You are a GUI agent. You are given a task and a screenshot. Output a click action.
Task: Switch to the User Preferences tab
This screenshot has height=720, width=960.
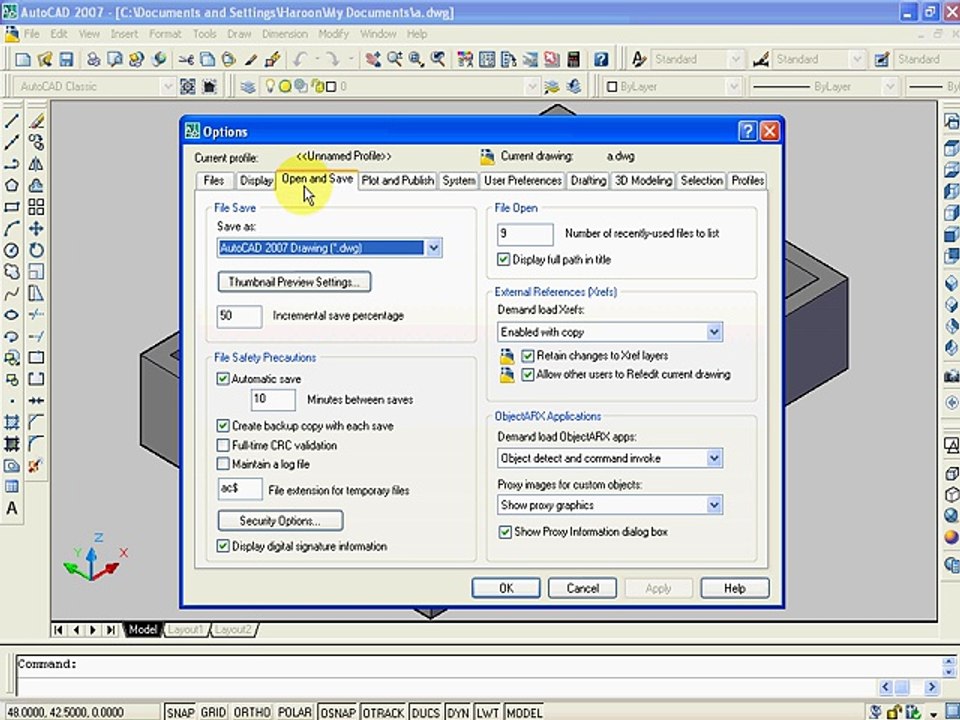click(523, 181)
